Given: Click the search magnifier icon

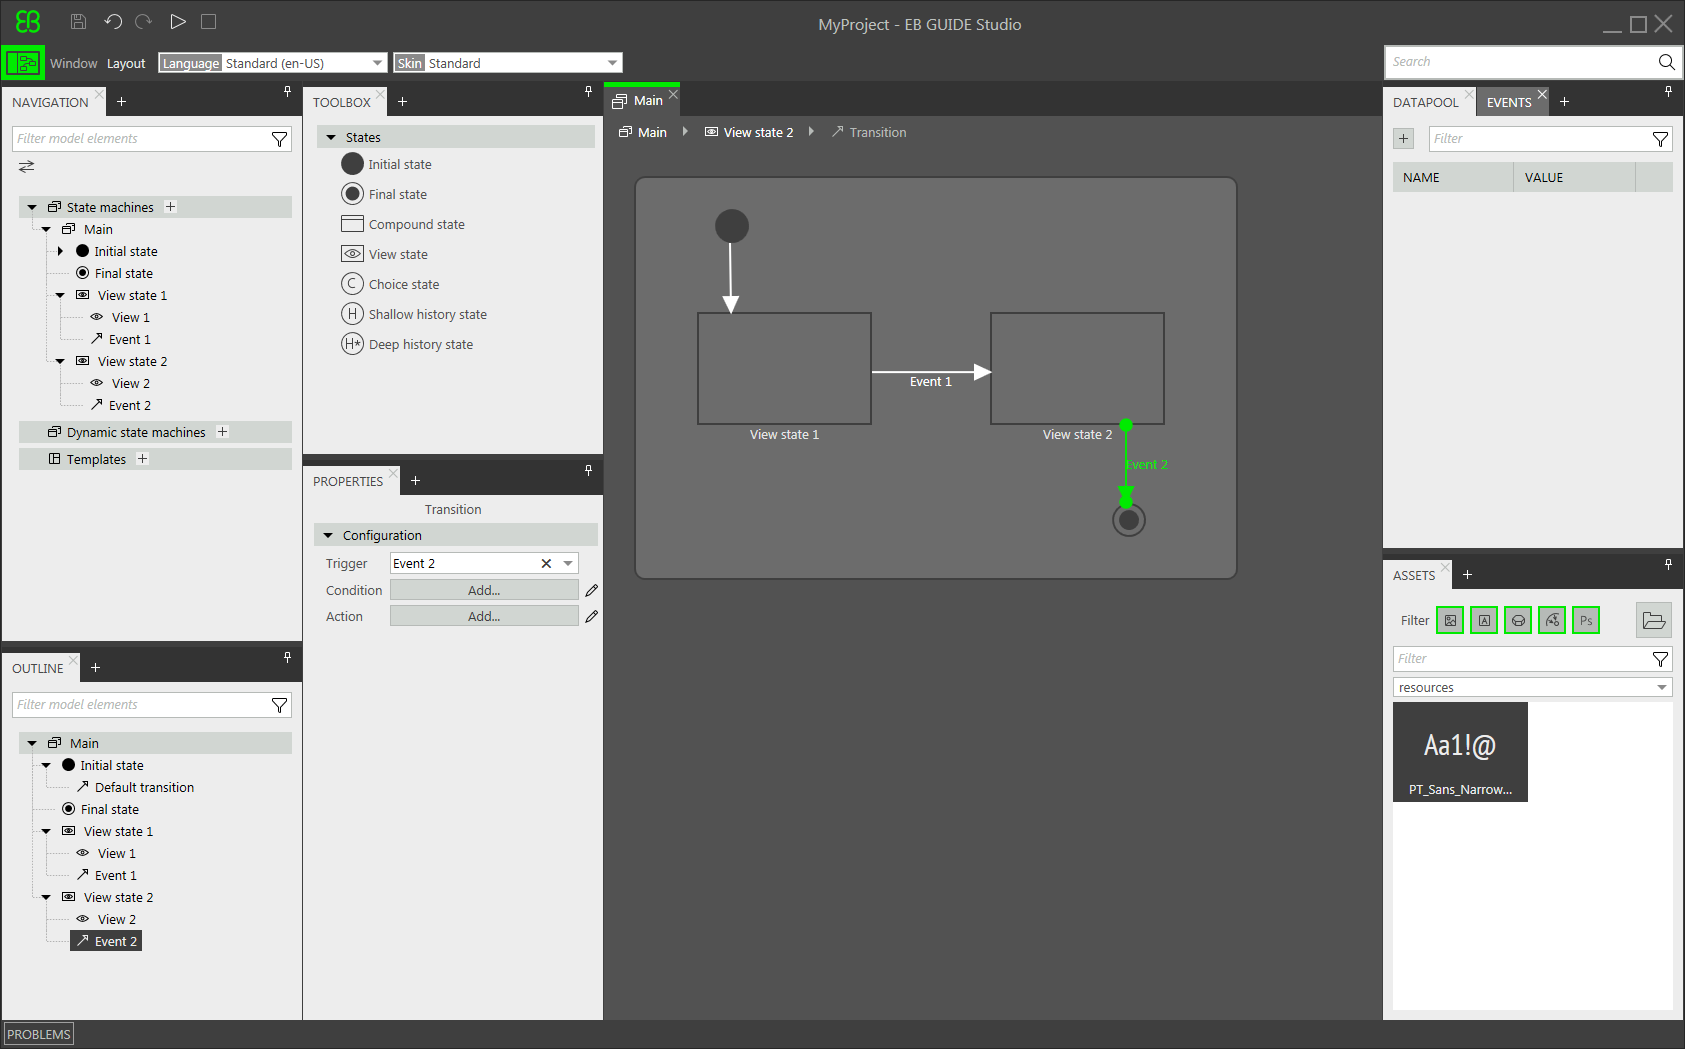Looking at the screenshot, I should click(1666, 62).
